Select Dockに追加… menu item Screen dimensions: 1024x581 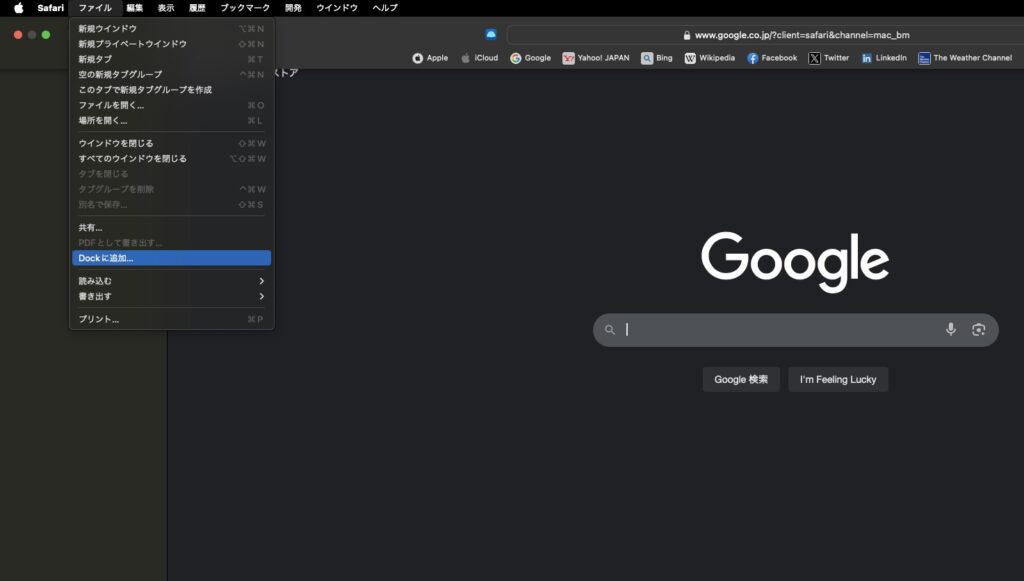[171, 259]
